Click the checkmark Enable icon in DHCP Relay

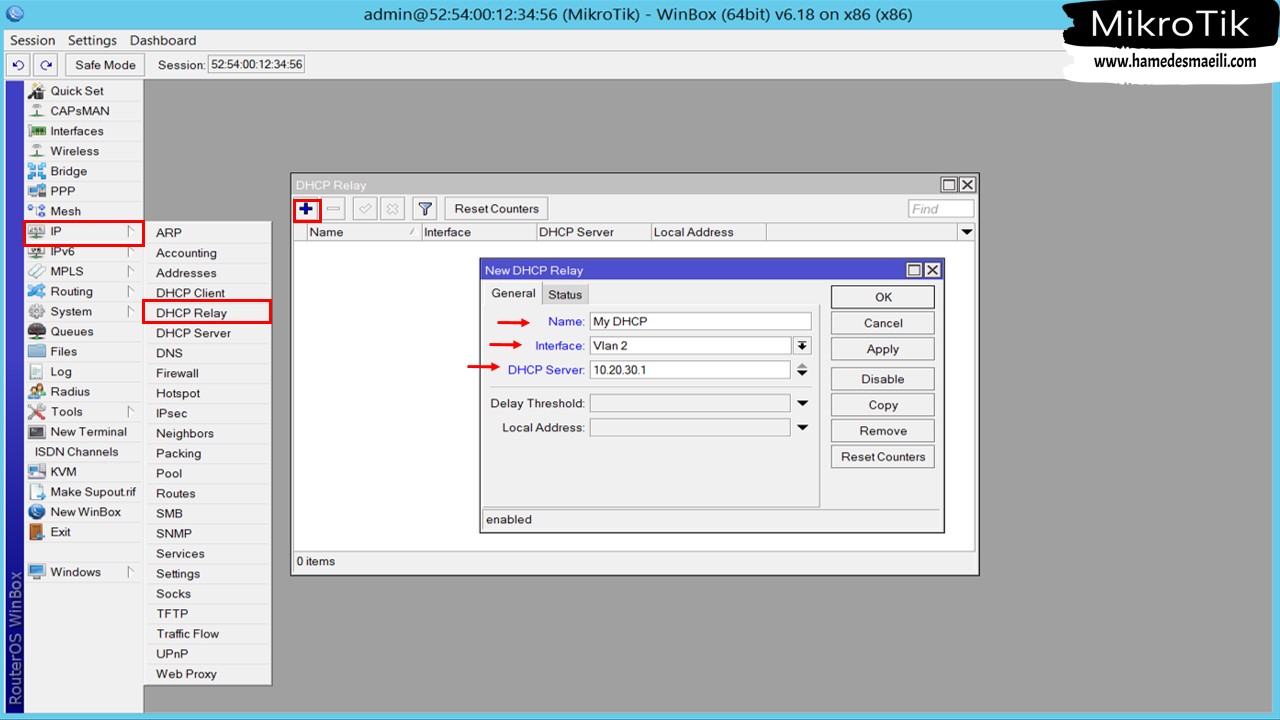[365, 209]
